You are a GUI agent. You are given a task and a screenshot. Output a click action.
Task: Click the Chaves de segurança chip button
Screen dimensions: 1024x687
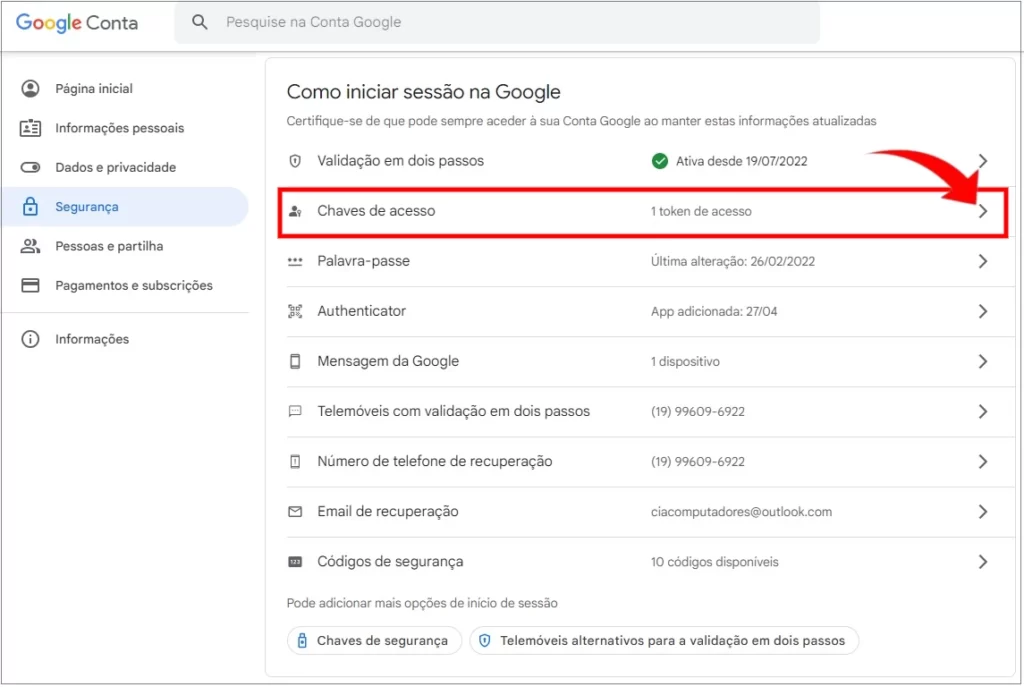click(374, 641)
